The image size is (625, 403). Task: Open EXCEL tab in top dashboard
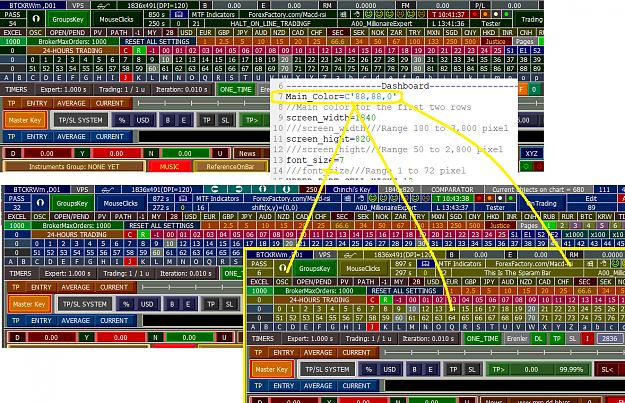pyautogui.click(x=13, y=32)
